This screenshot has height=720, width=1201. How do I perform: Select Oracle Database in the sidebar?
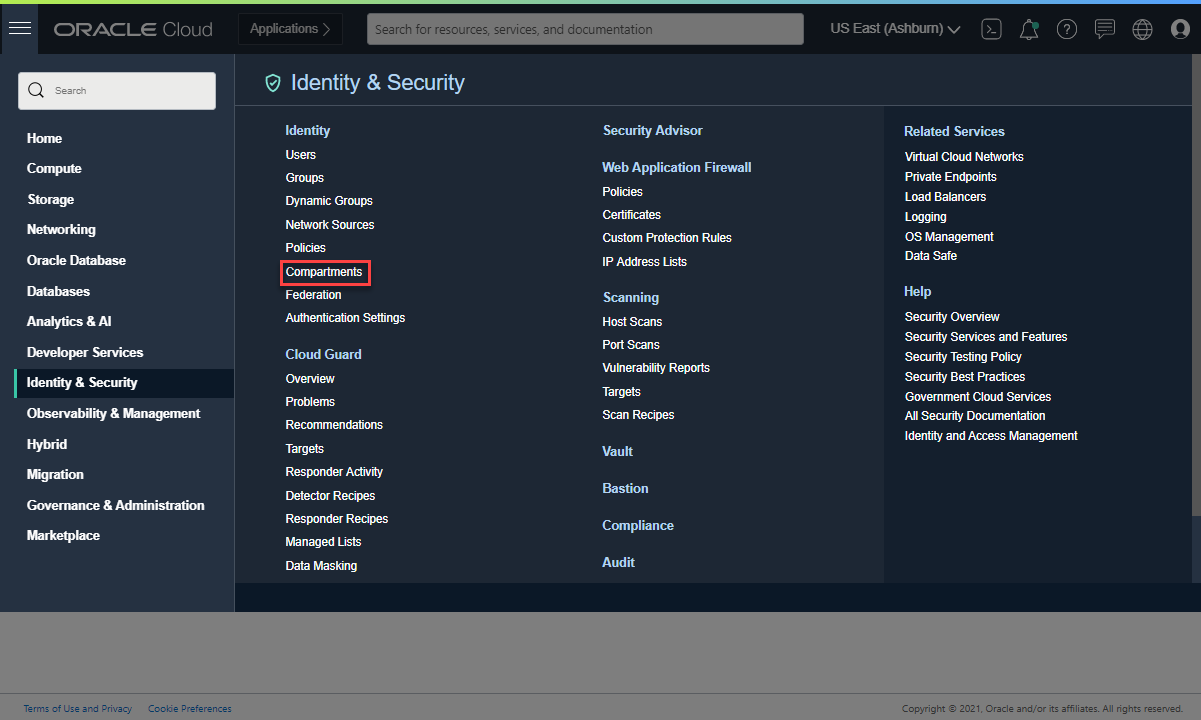click(x=76, y=260)
